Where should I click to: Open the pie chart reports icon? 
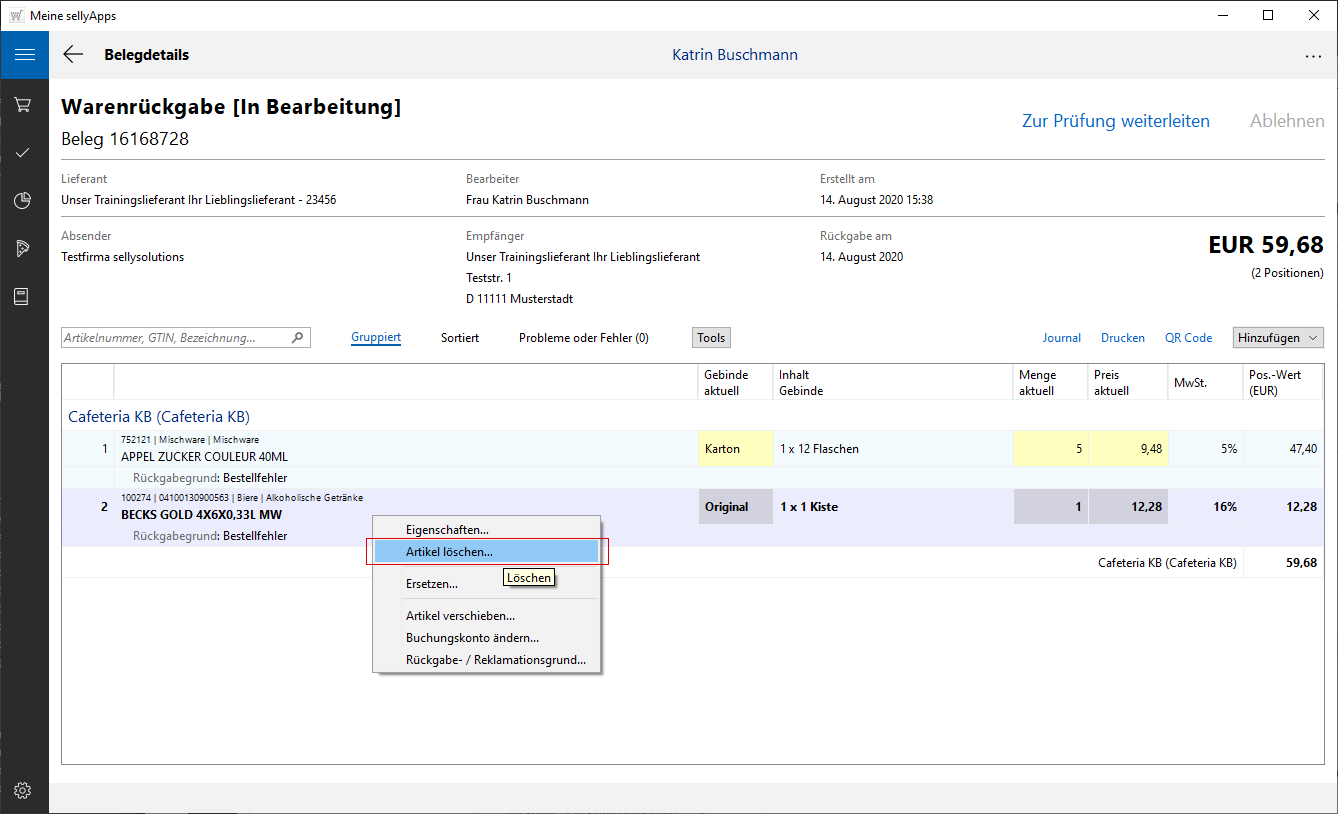point(23,201)
